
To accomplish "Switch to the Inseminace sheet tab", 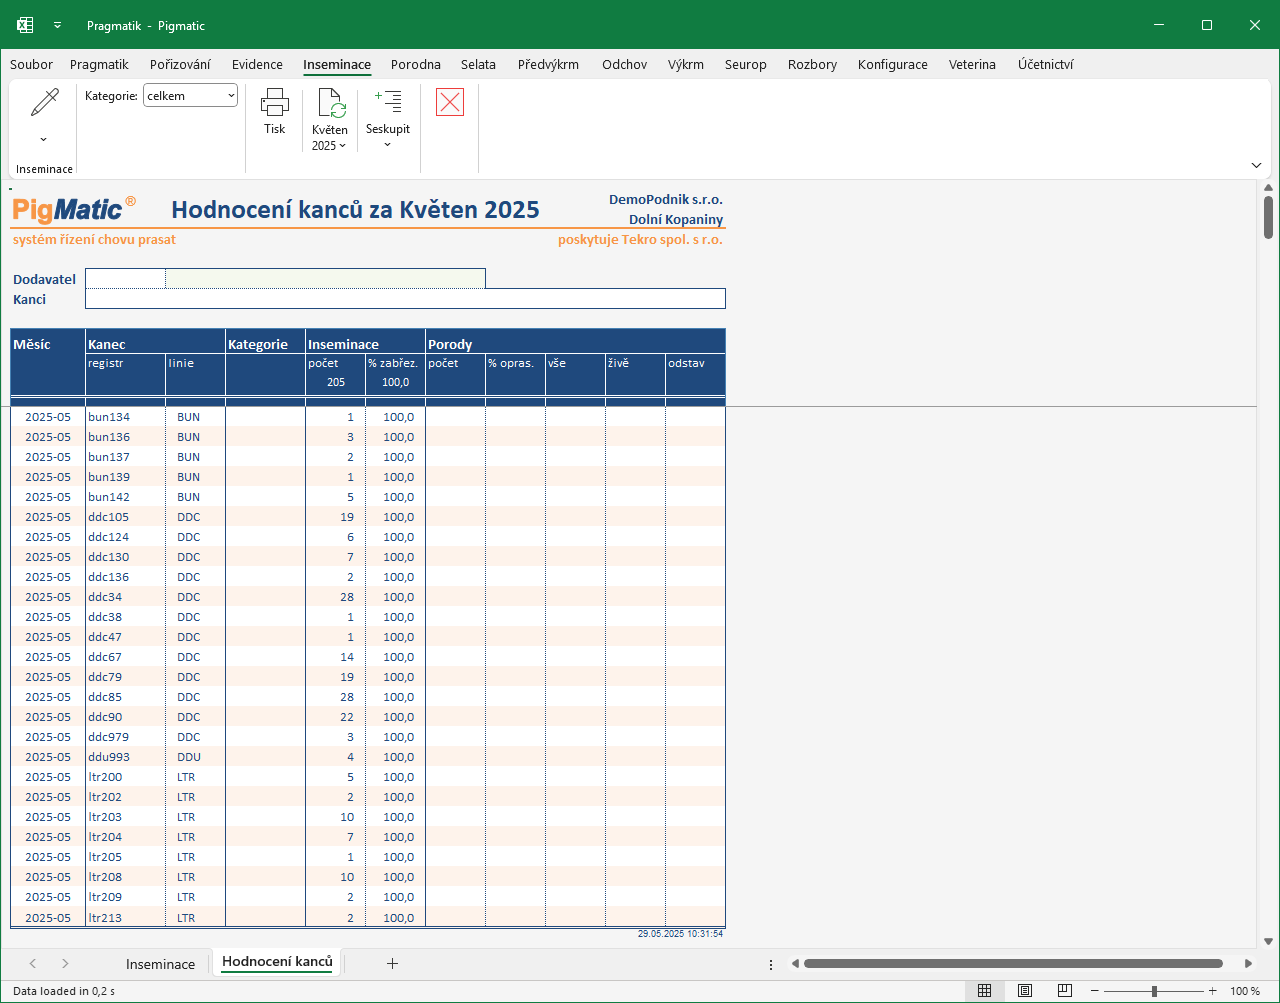I will [x=160, y=964].
